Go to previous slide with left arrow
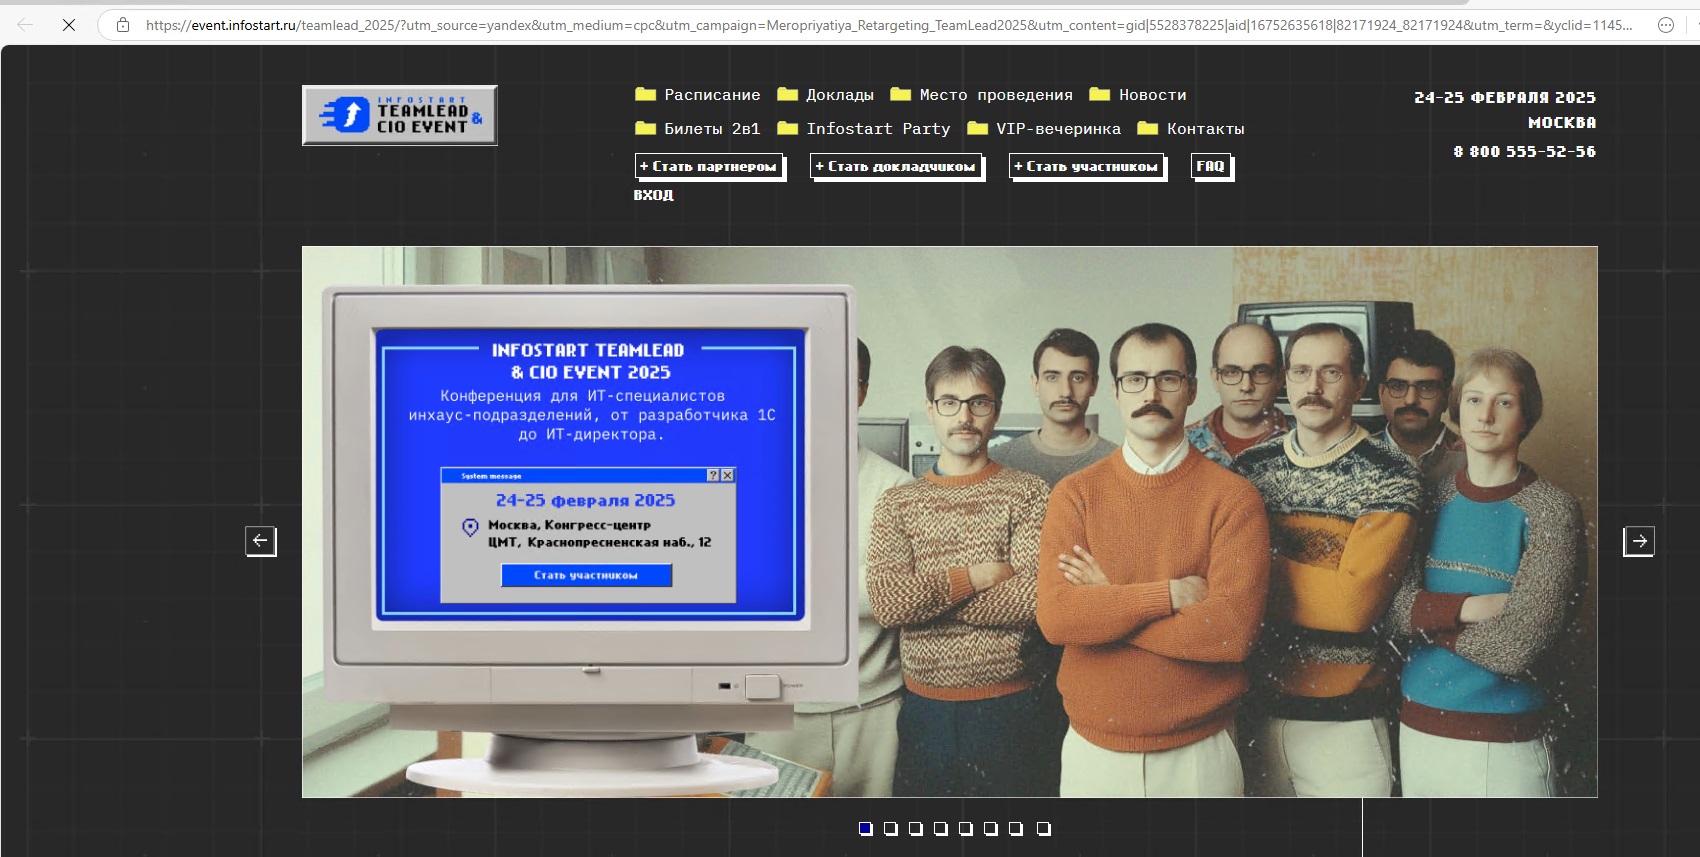1700x857 pixels. pos(260,541)
